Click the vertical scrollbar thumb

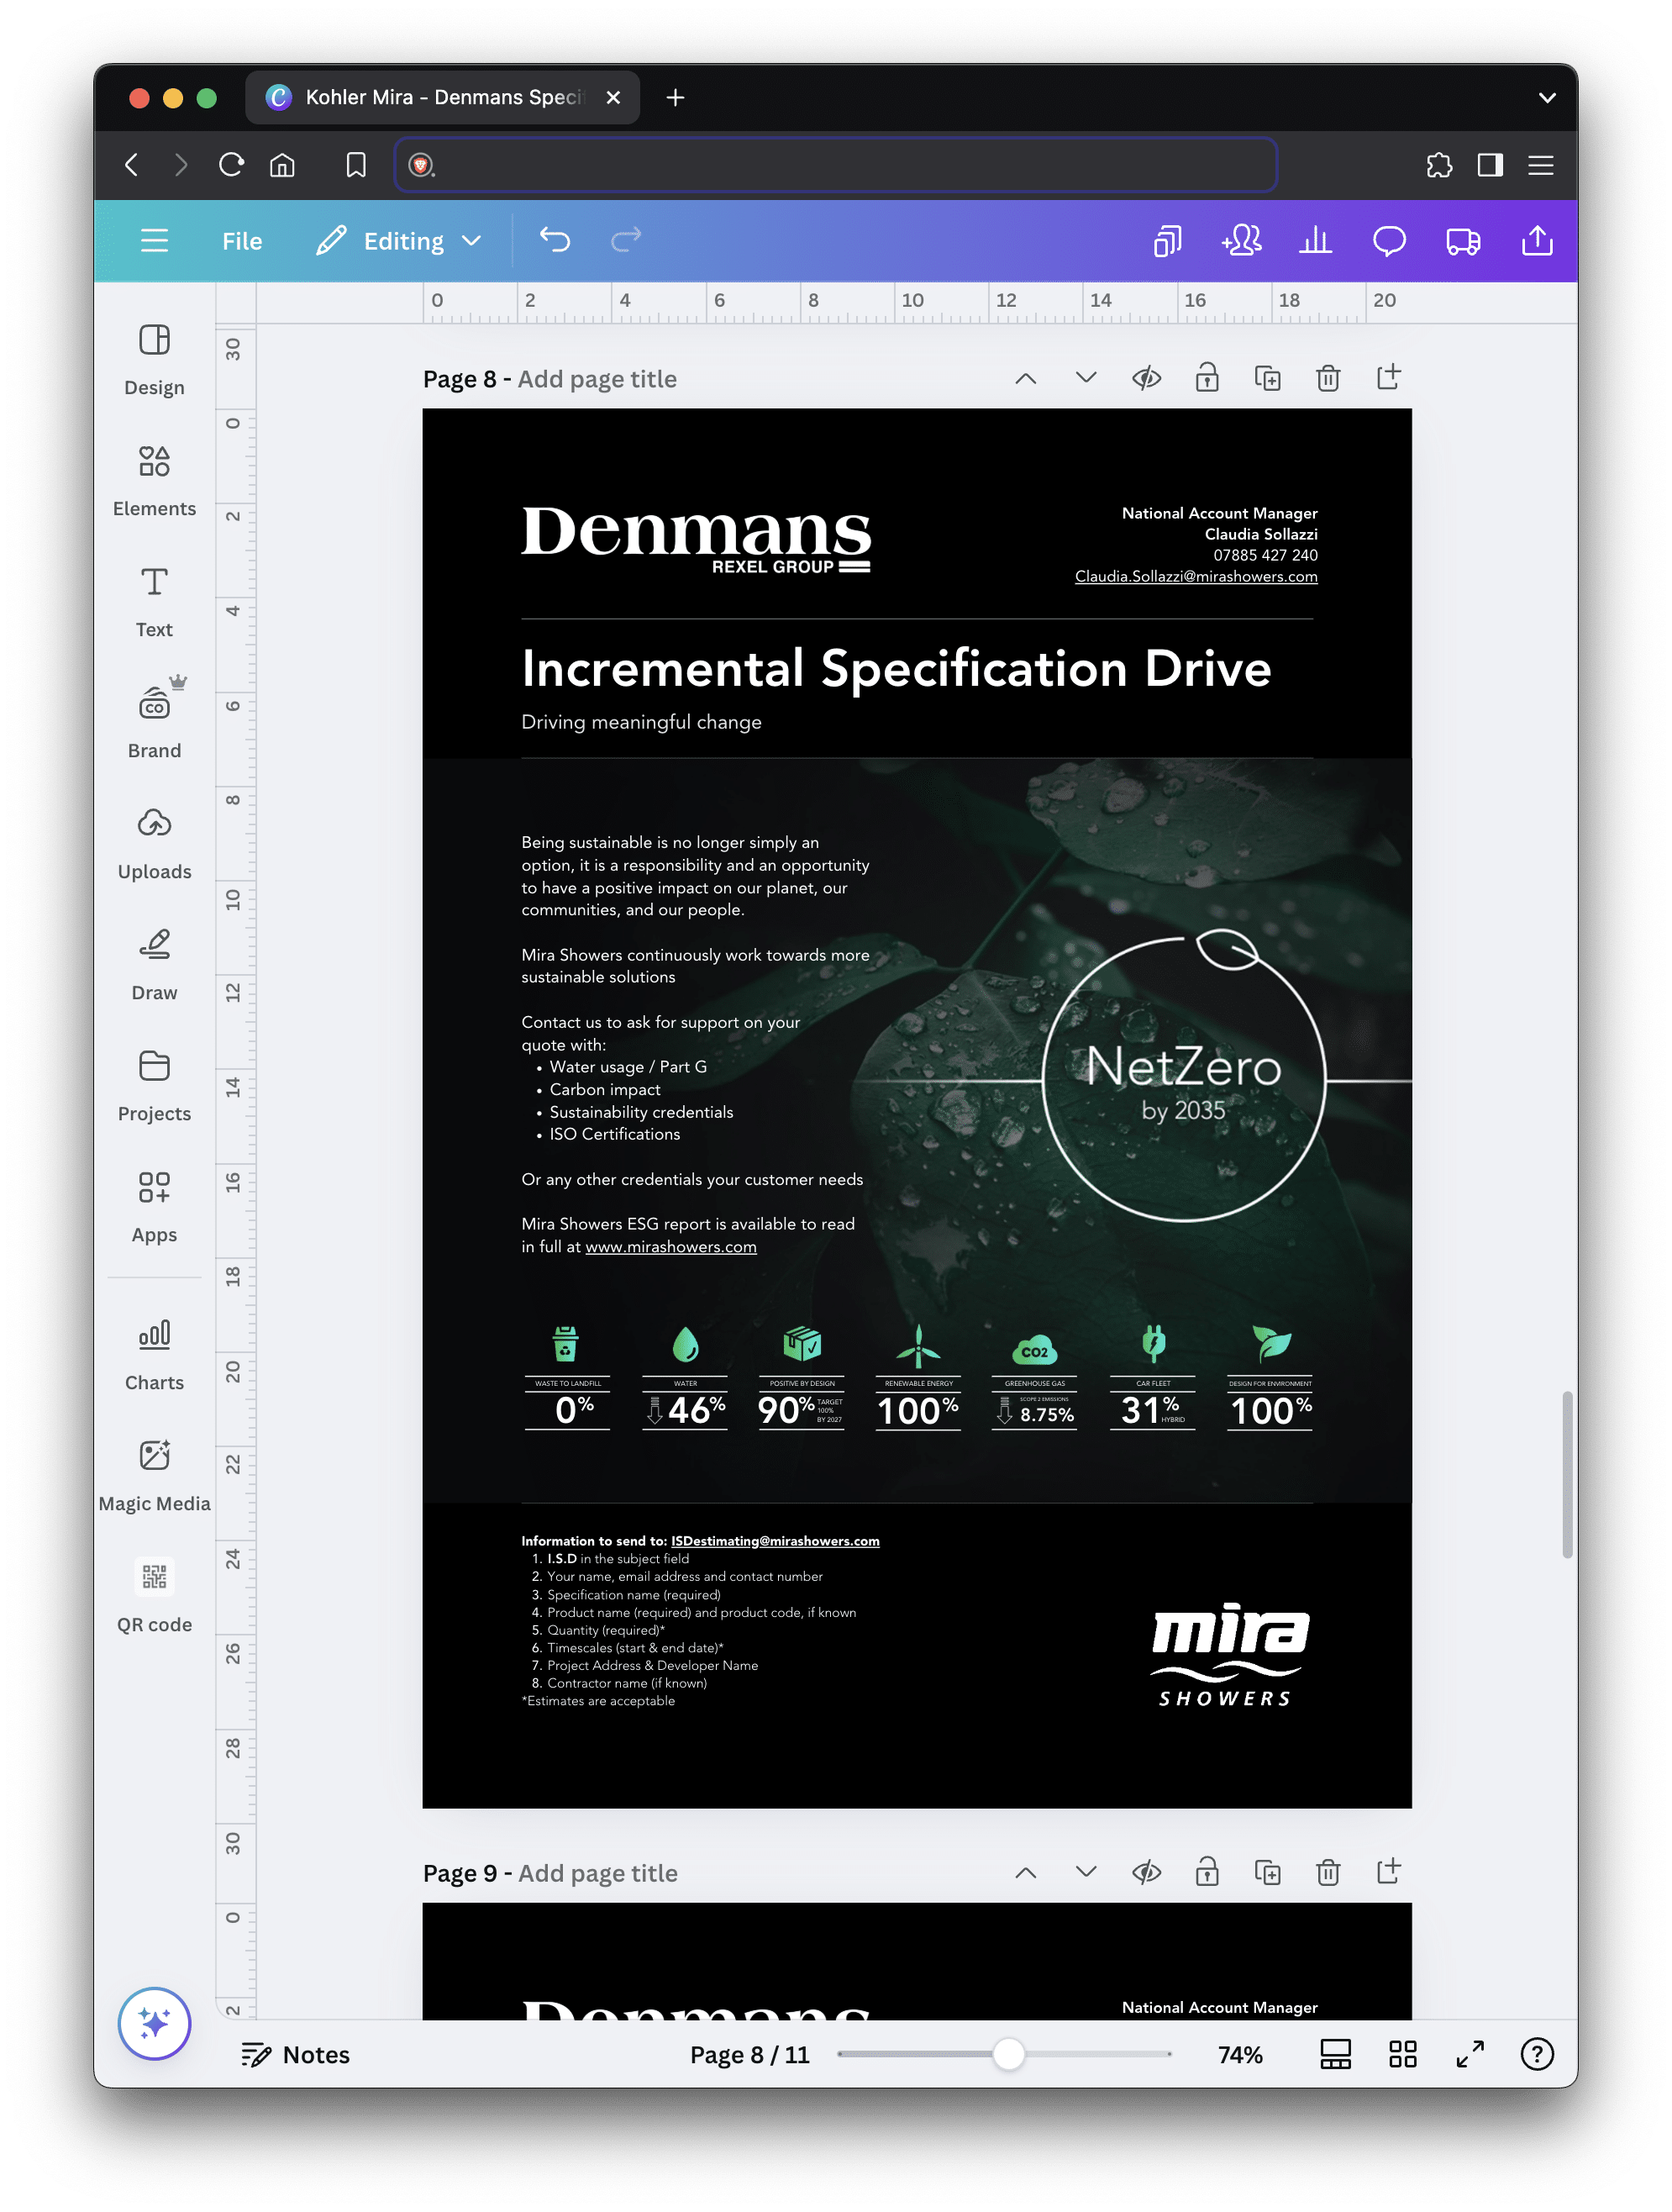pos(1567,1474)
